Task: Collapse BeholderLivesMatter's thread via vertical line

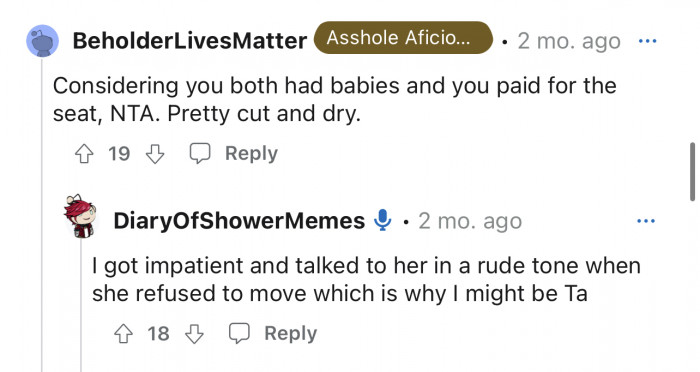Action: click(42, 214)
